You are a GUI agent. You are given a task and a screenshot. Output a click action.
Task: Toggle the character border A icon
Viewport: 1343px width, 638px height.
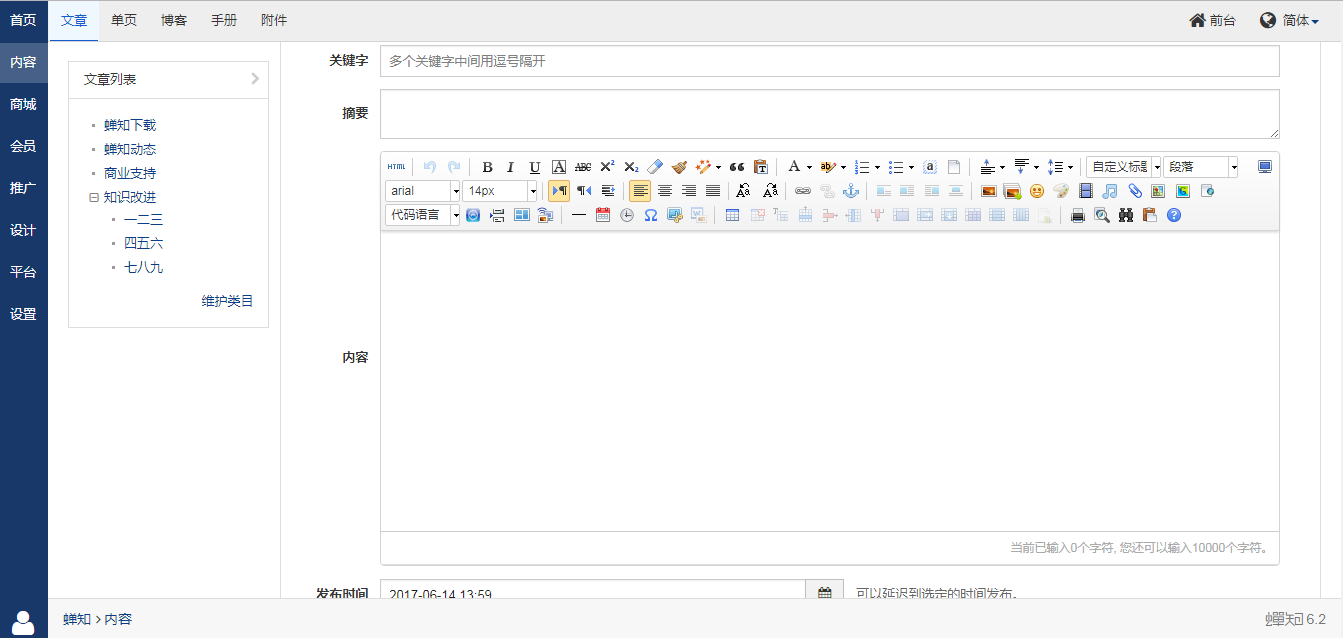559,167
